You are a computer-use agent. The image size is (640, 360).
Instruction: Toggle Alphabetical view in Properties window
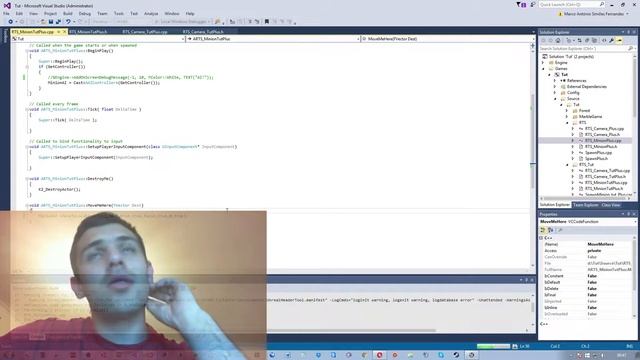pos(550,230)
